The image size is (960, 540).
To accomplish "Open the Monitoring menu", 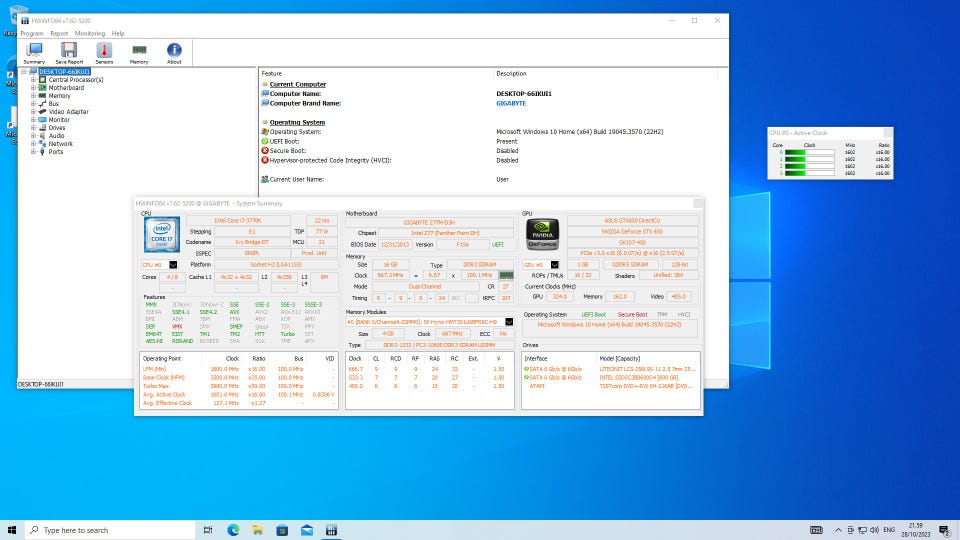I will tap(89, 33).
